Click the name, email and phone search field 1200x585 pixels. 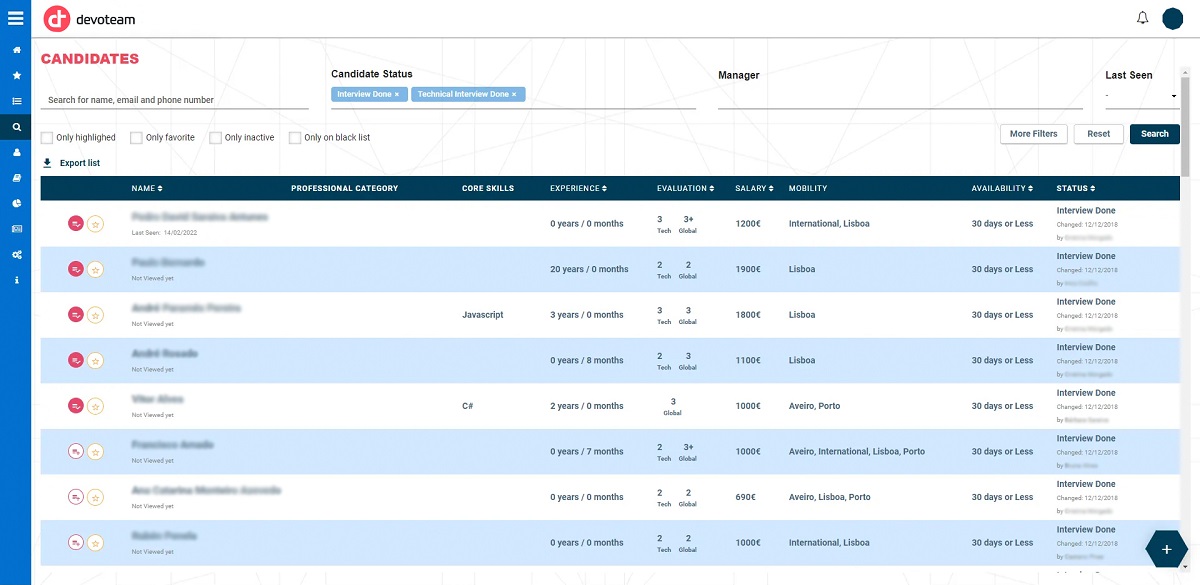175,100
